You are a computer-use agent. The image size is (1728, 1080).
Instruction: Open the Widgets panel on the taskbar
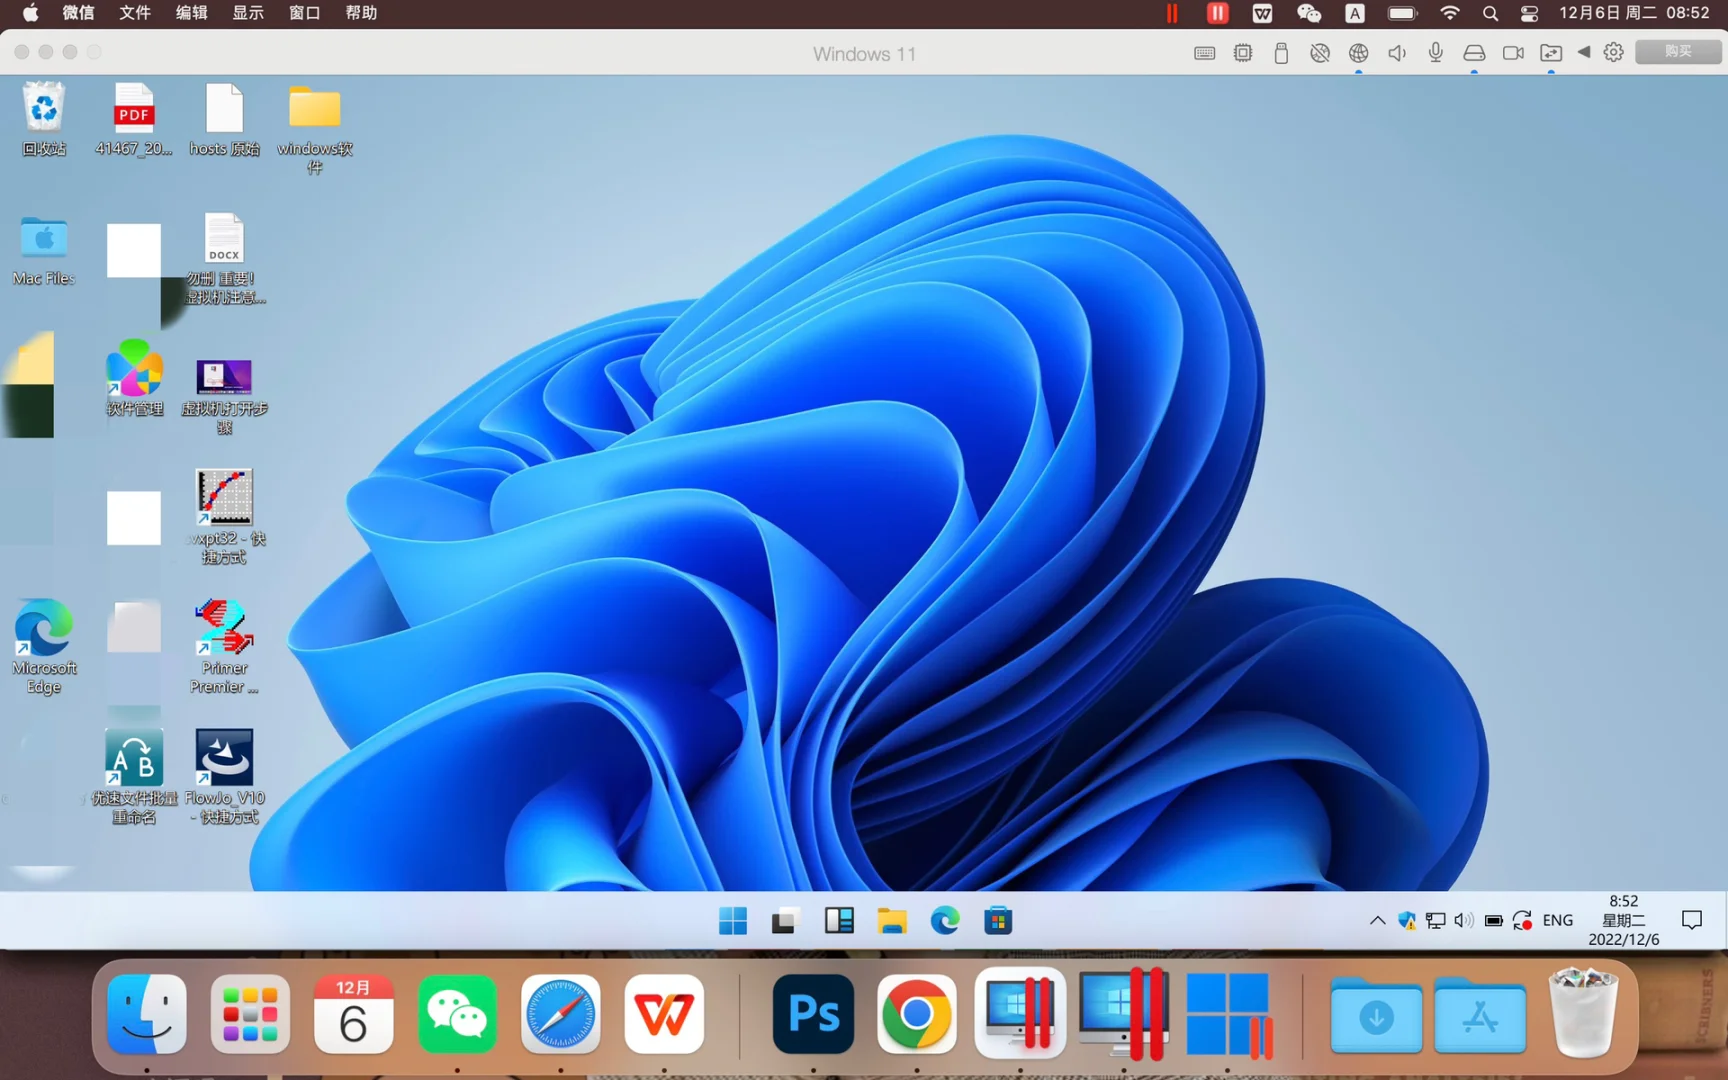839,921
